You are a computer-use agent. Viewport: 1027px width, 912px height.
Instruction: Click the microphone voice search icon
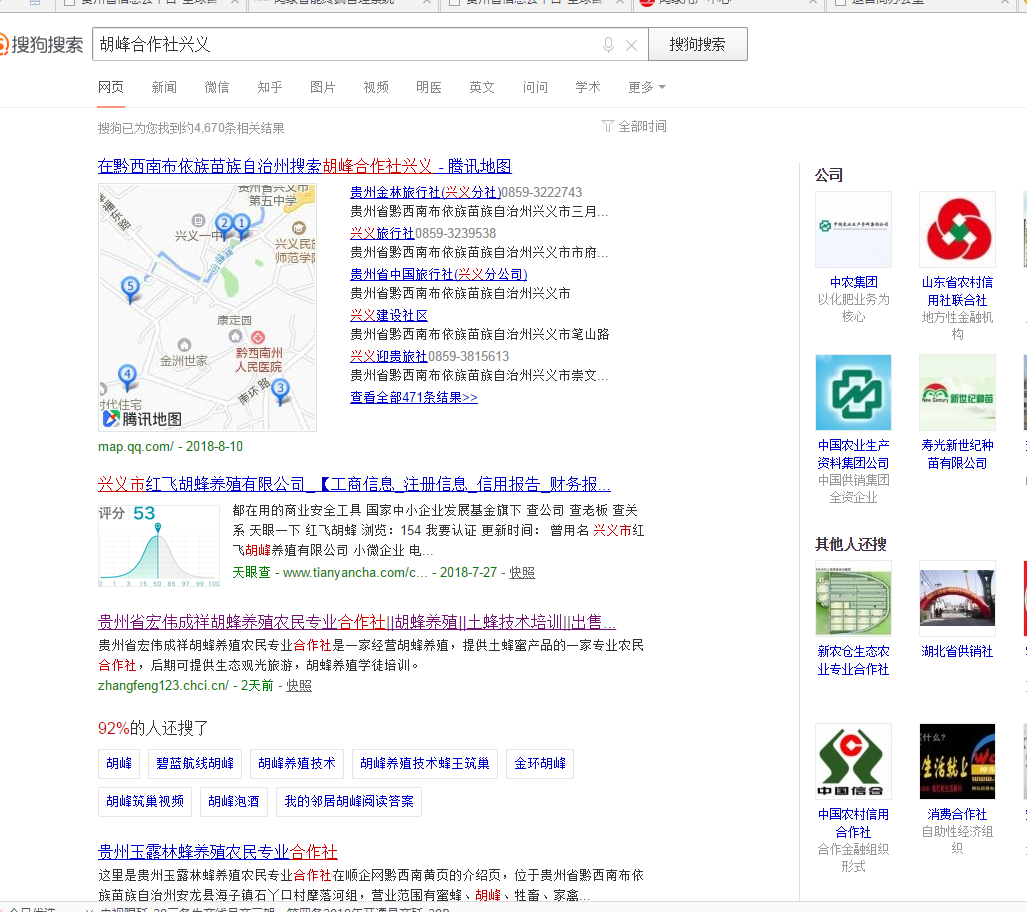pyautogui.click(x=608, y=45)
